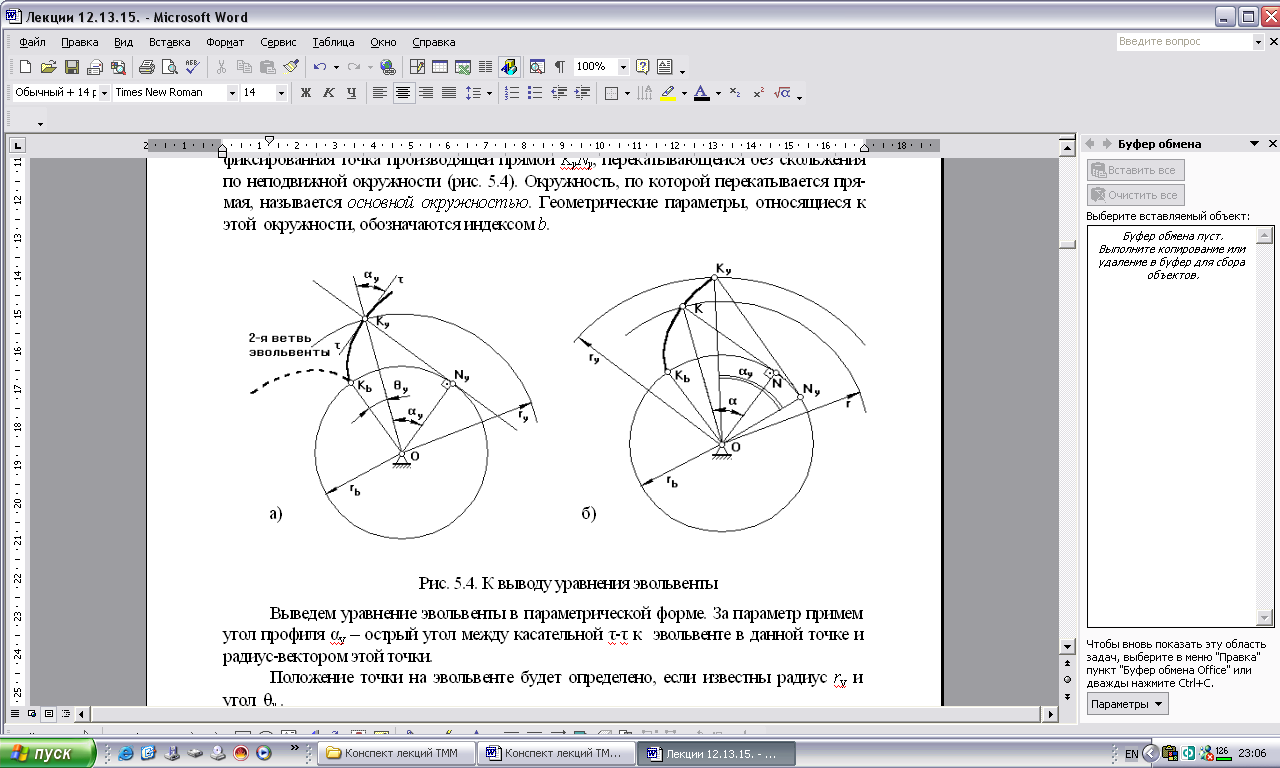Image resolution: width=1280 pixels, height=768 pixels.
Task: Open the Параметры dropdown button
Action: (1127, 704)
